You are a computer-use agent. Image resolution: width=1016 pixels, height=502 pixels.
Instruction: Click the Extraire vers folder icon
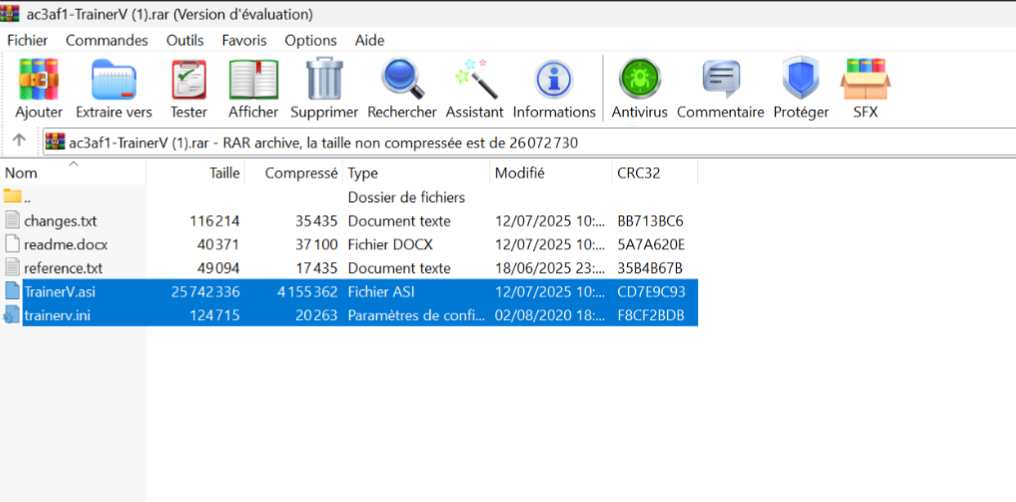click(114, 80)
